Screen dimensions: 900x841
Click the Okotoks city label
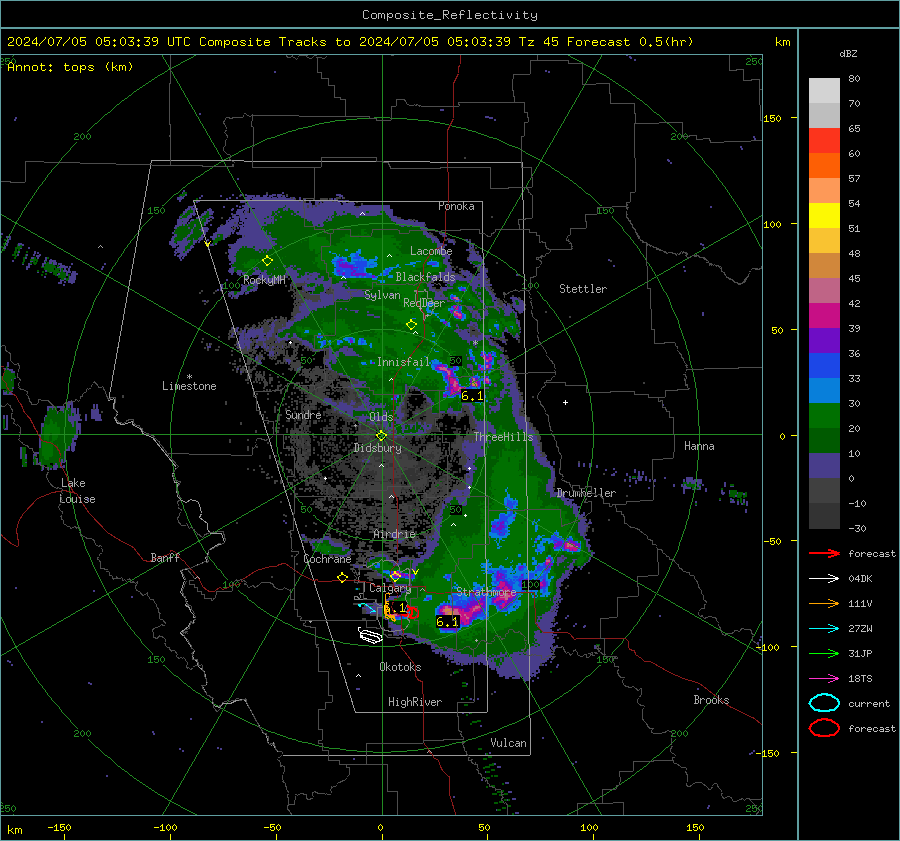pyautogui.click(x=400, y=667)
